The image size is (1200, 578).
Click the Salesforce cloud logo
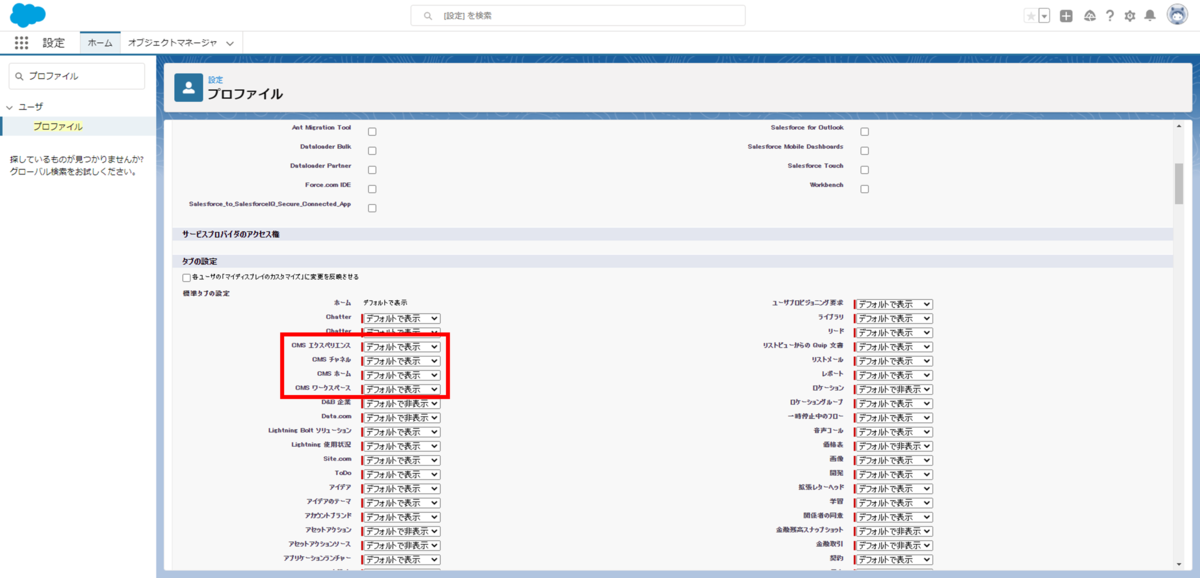coord(27,15)
